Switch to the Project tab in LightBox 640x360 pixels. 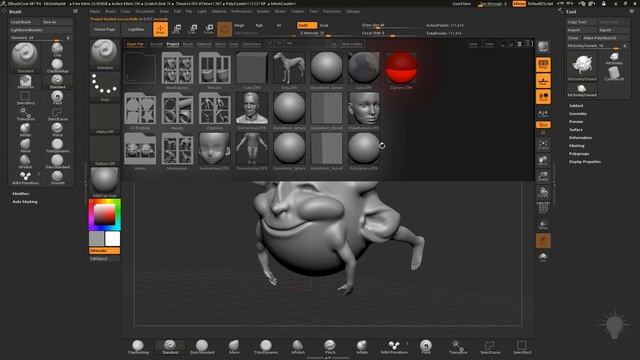173,44
